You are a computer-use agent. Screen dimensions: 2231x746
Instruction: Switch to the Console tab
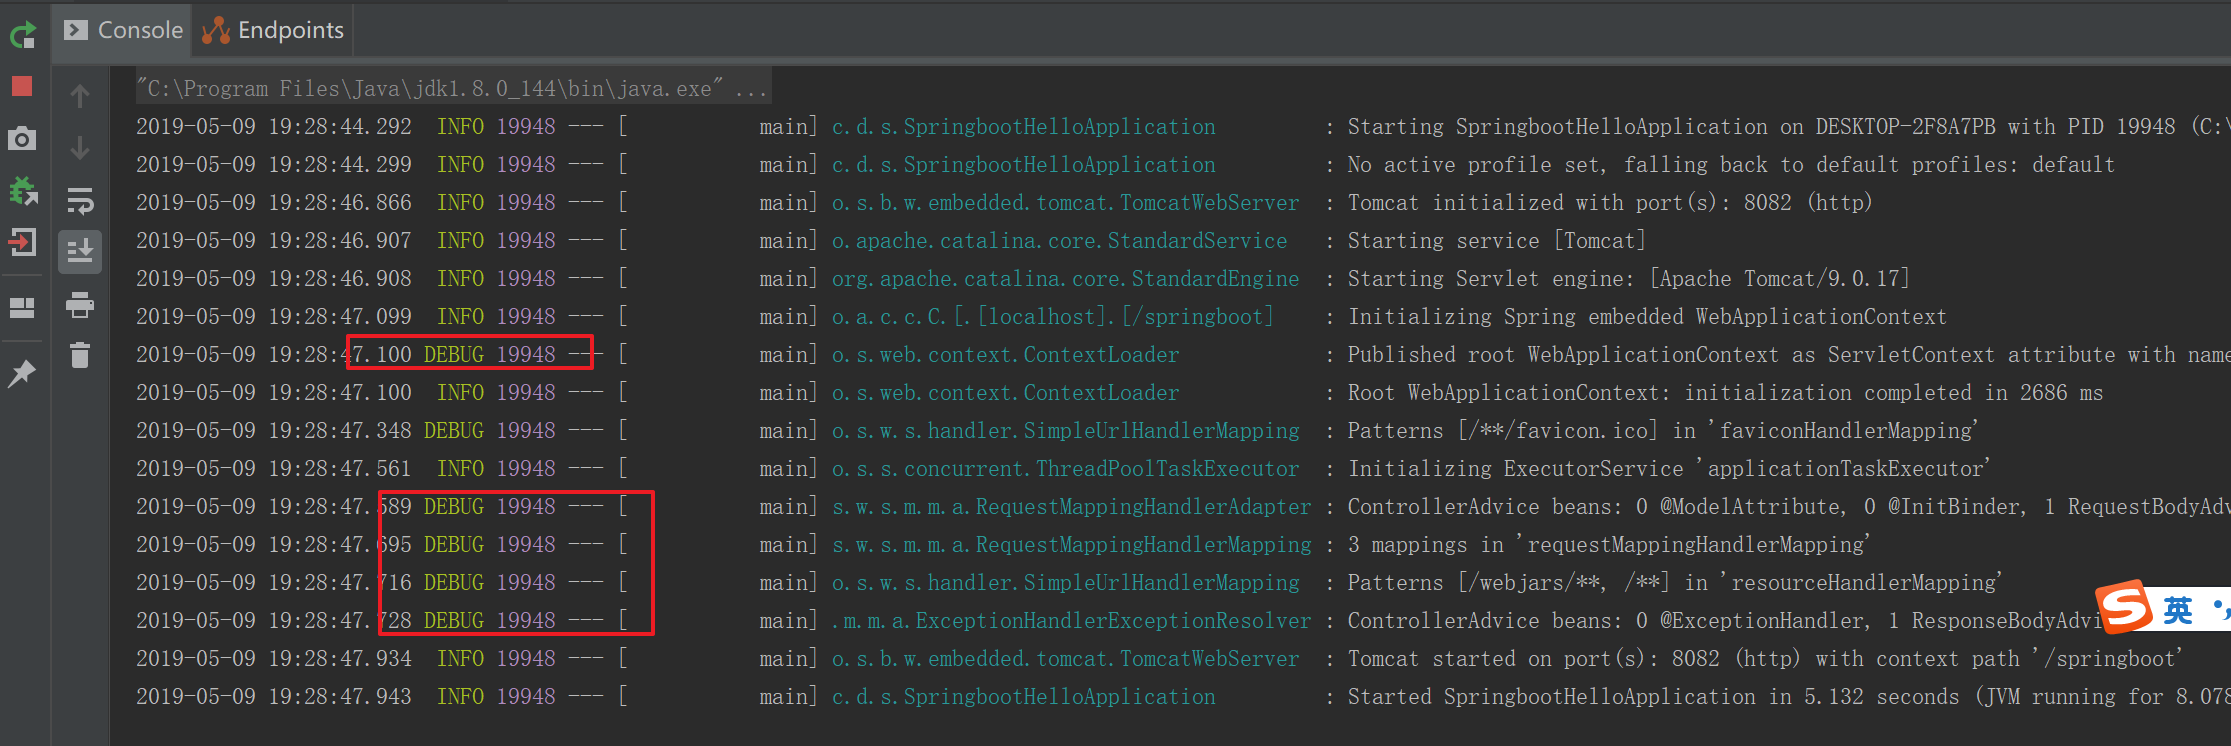click(124, 30)
